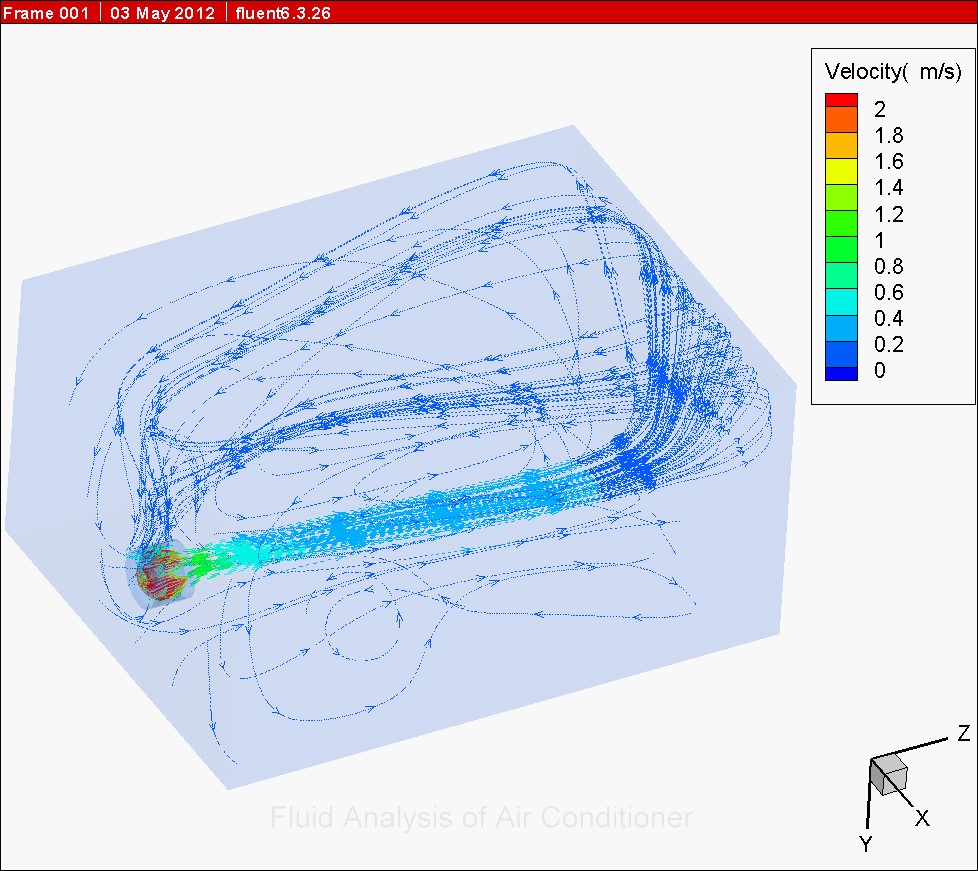
Task: Click the 03 May 2012 date label
Action: (x=164, y=12)
